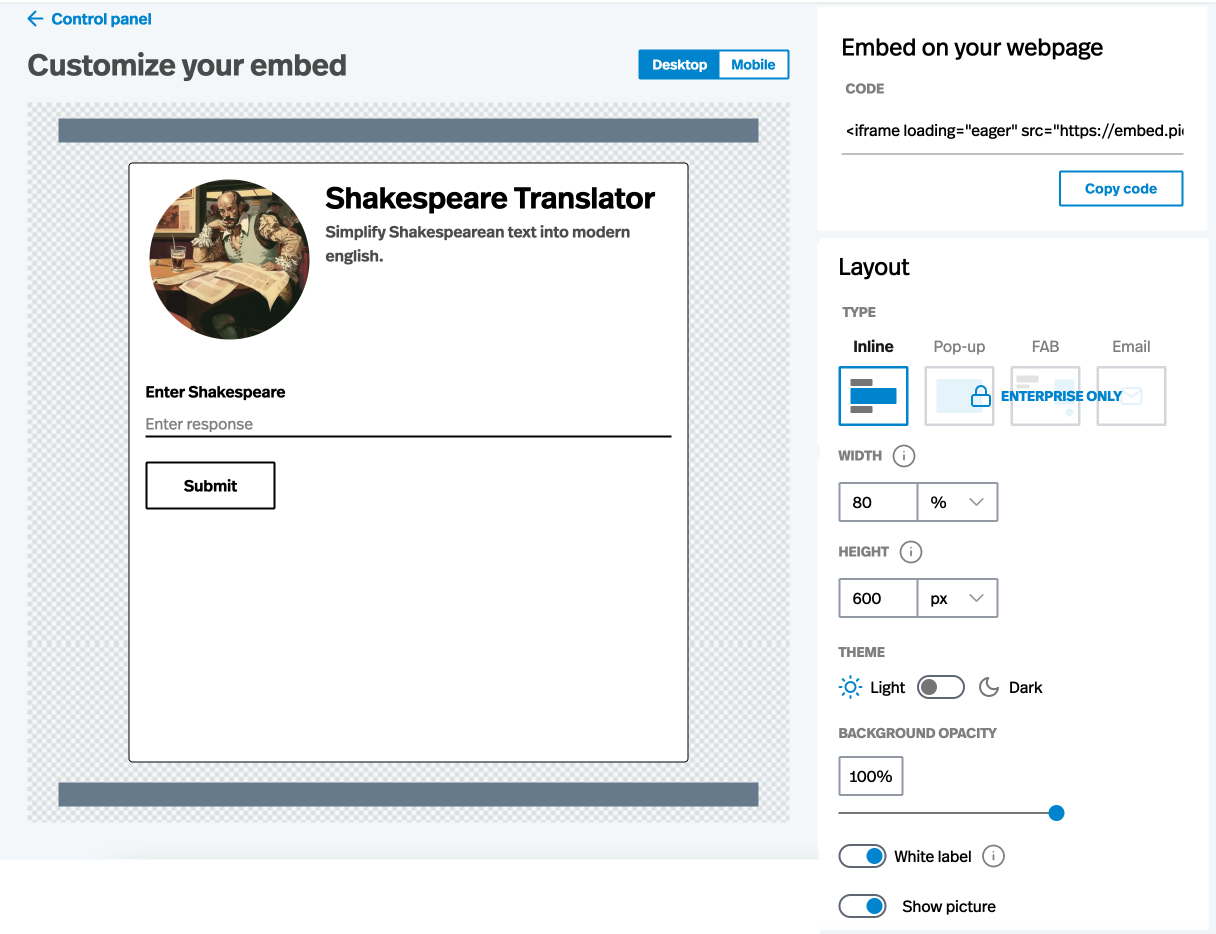Click the Height info icon
The width and height of the screenshot is (1216, 934).
910,552
